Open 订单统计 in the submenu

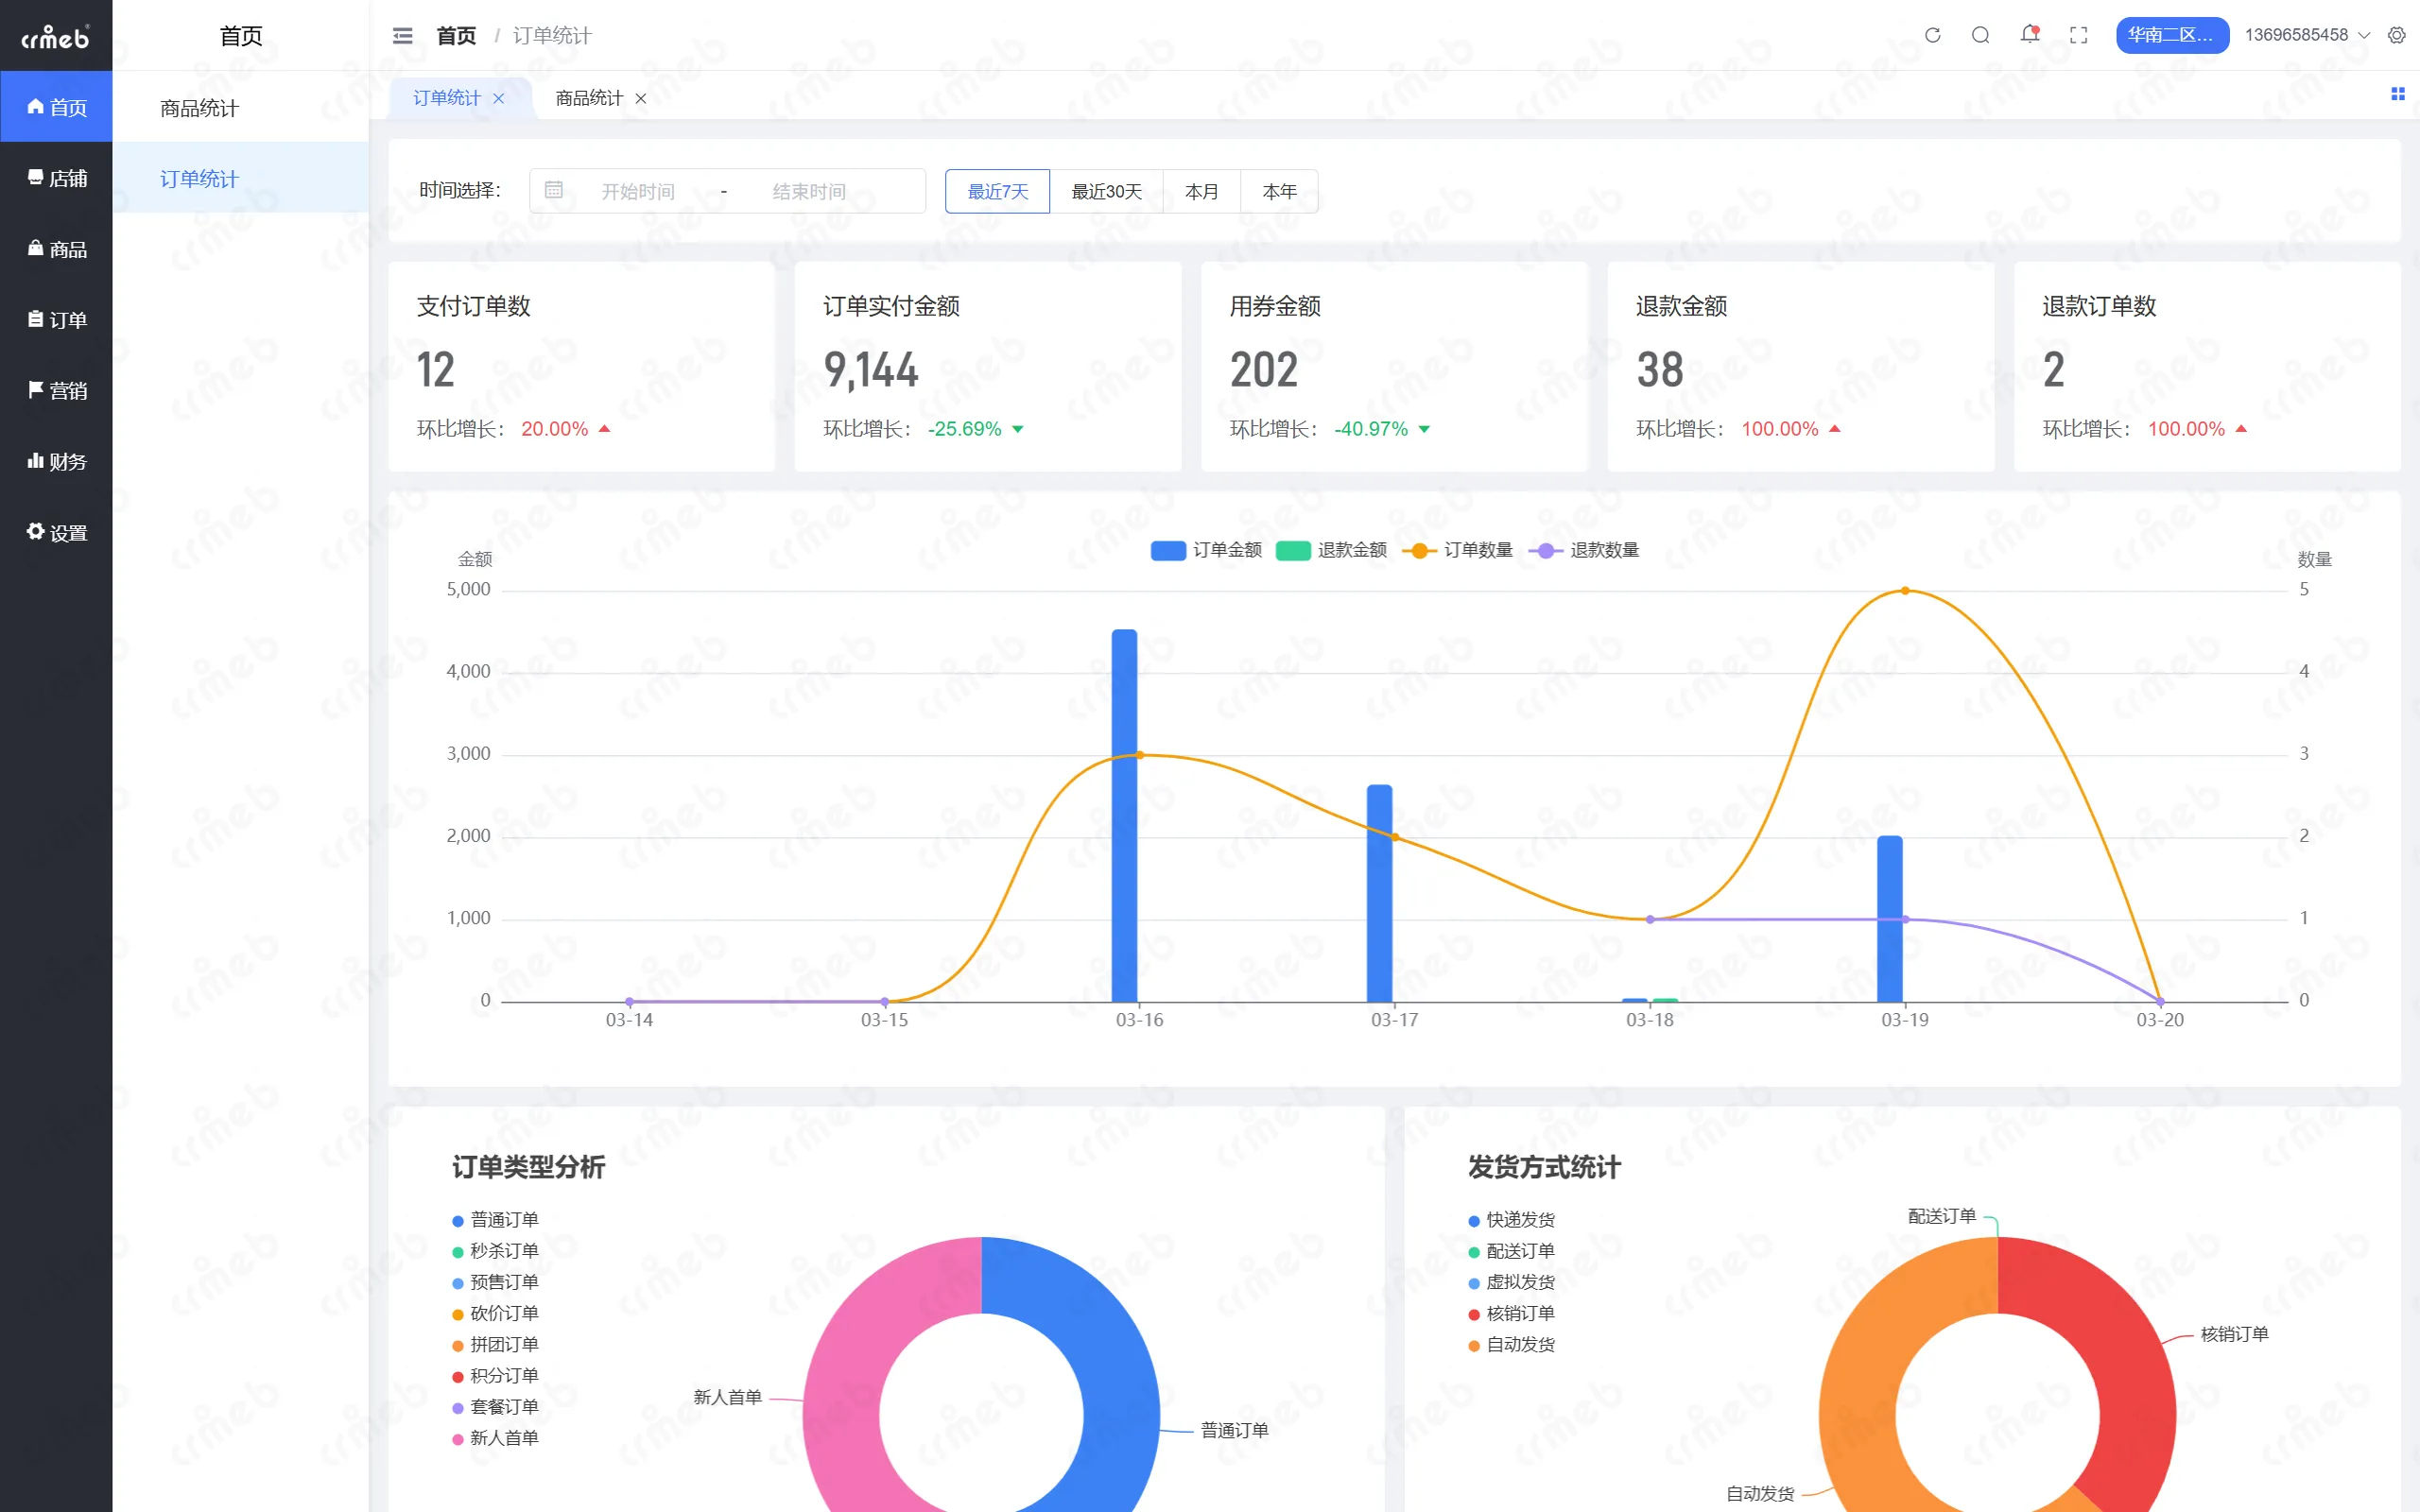click(x=240, y=178)
